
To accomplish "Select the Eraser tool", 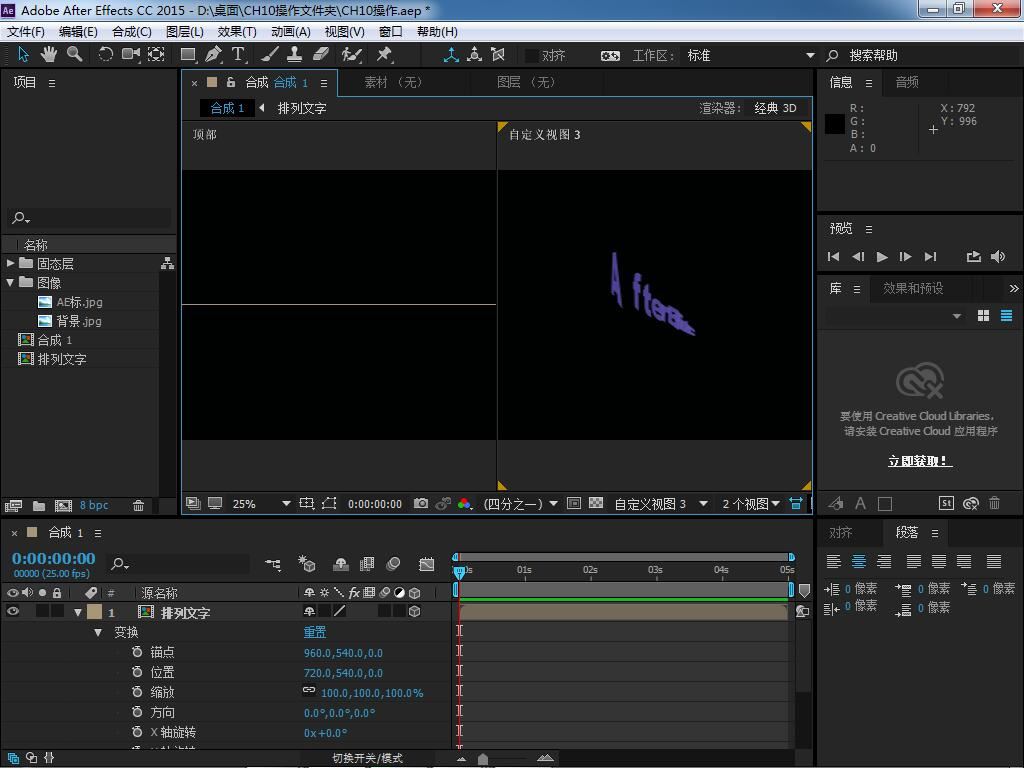I will click(x=320, y=55).
